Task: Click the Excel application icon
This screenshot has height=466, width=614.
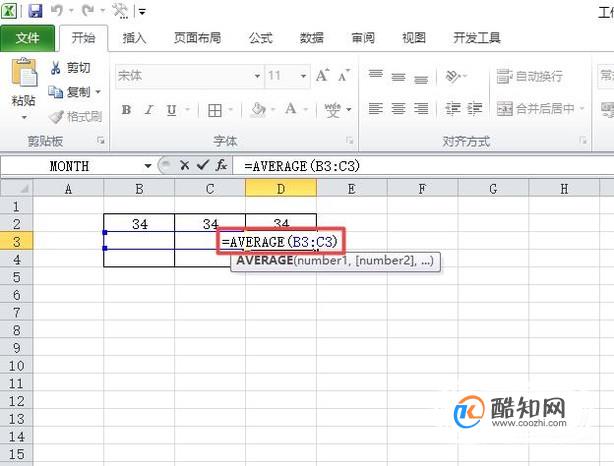Action: point(9,11)
